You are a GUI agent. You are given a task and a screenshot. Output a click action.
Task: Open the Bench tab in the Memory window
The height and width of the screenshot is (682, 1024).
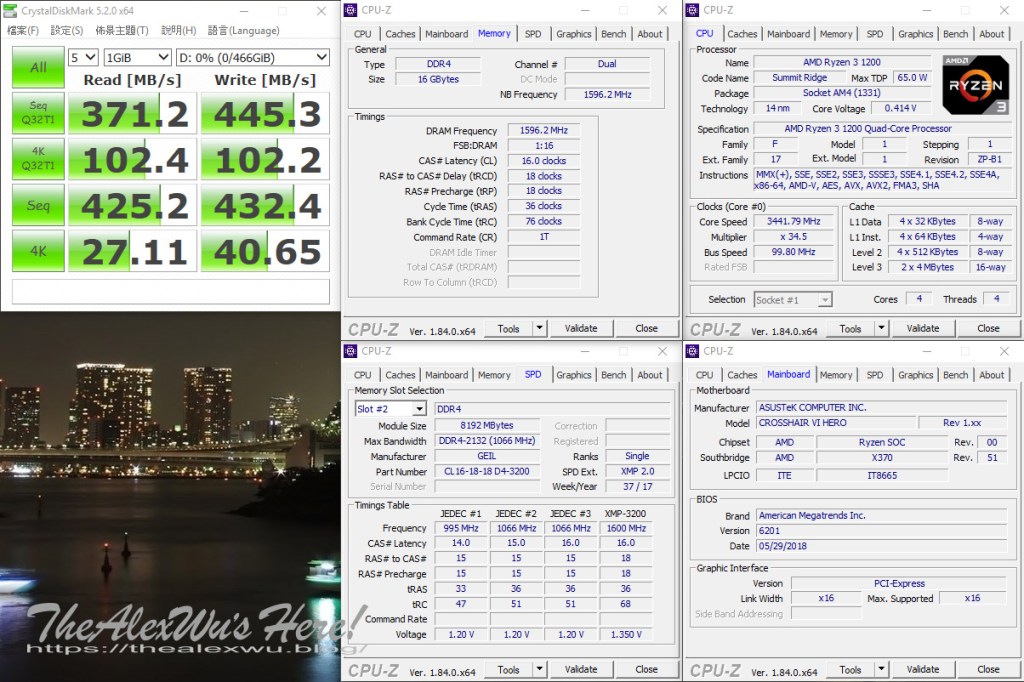614,33
